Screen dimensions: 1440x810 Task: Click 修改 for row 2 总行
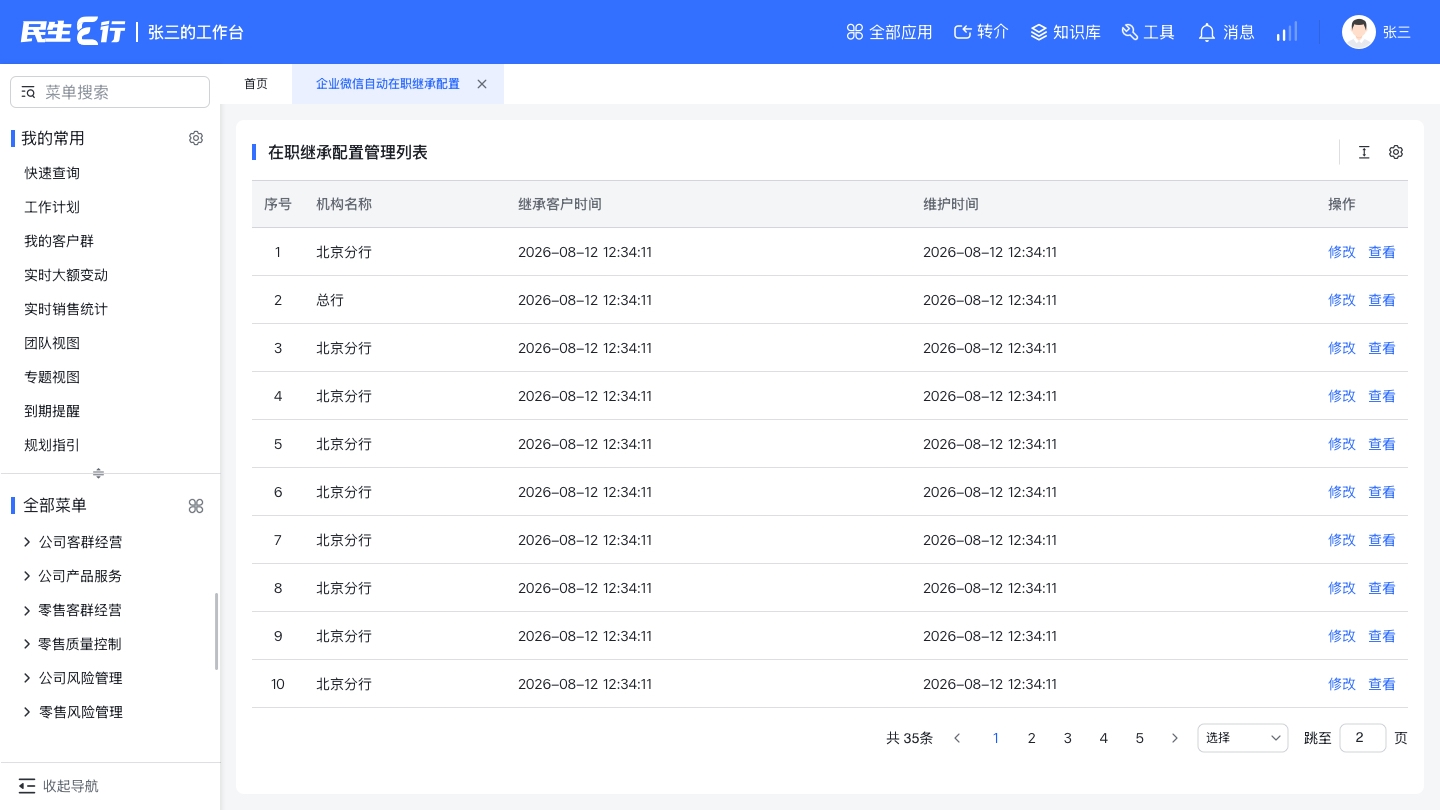tap(1342, 300)
